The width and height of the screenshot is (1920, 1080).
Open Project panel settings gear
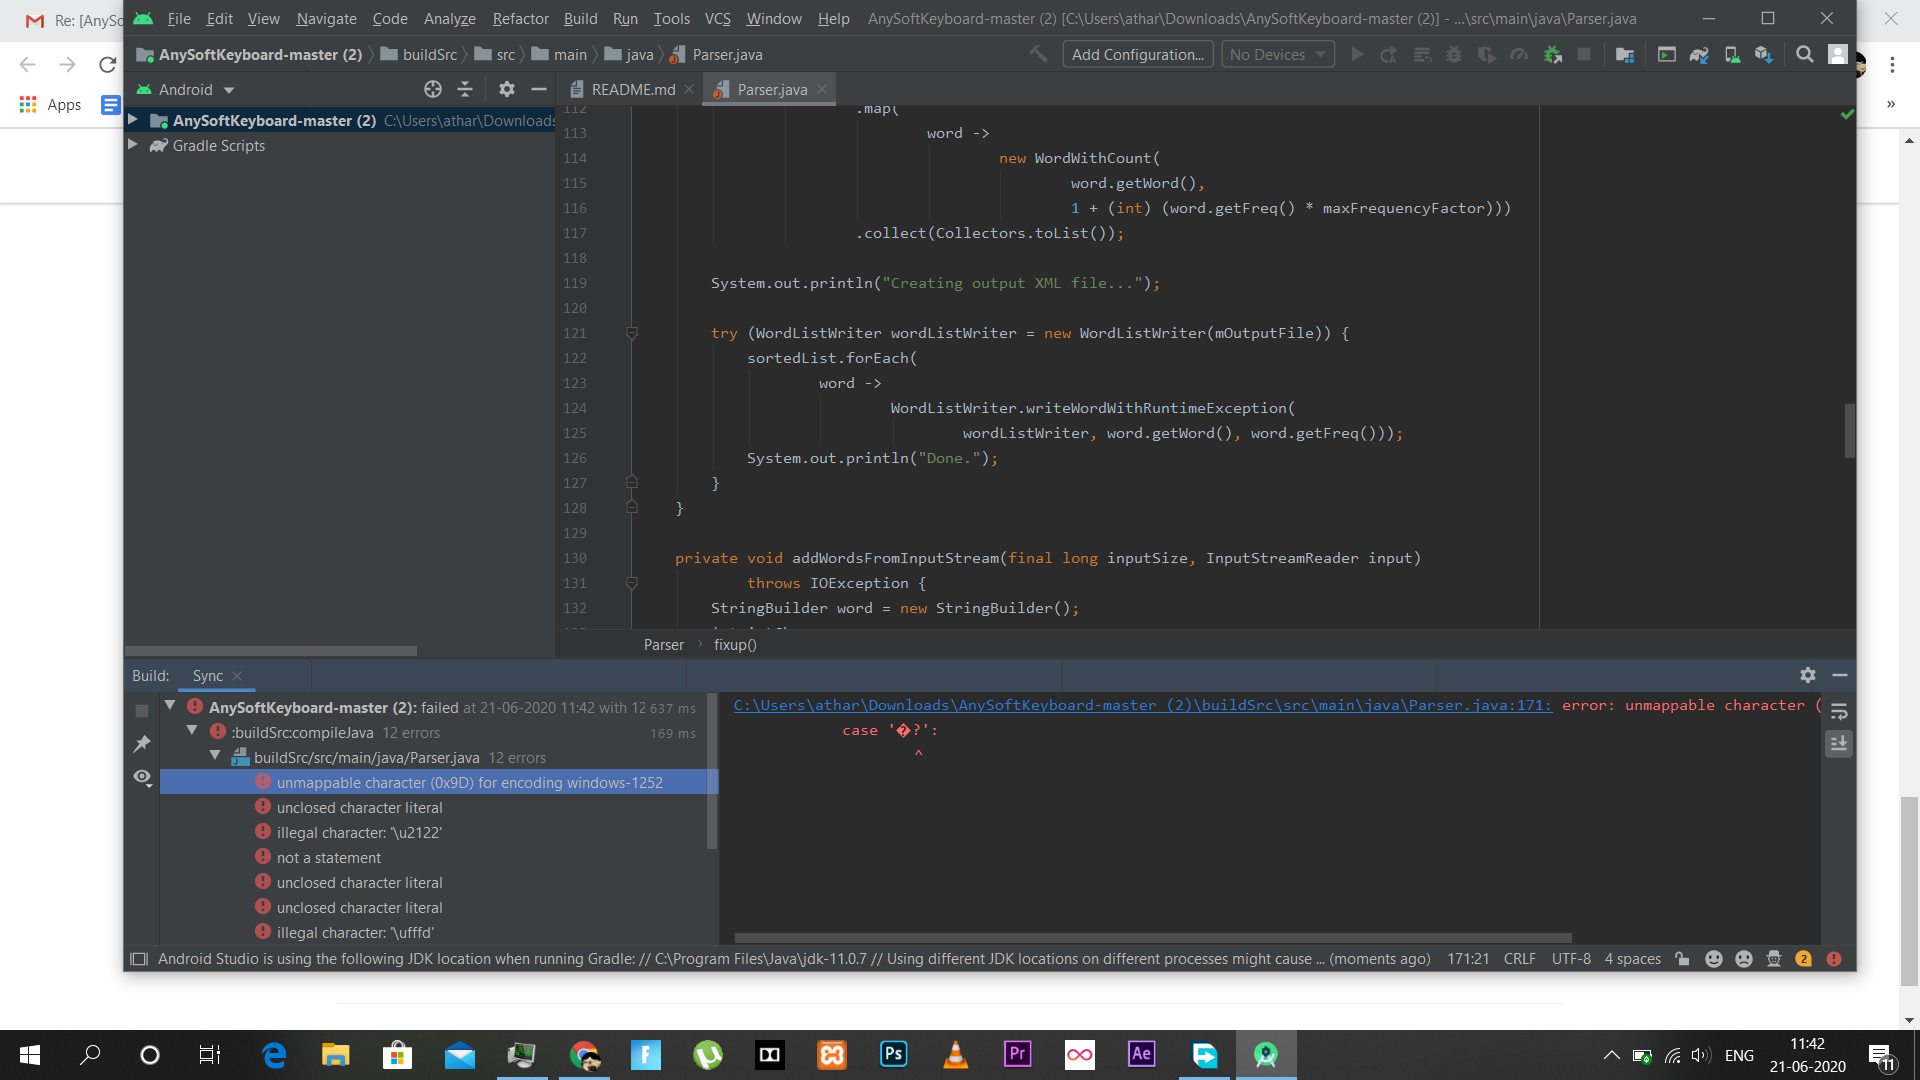(x=507, y=90)
